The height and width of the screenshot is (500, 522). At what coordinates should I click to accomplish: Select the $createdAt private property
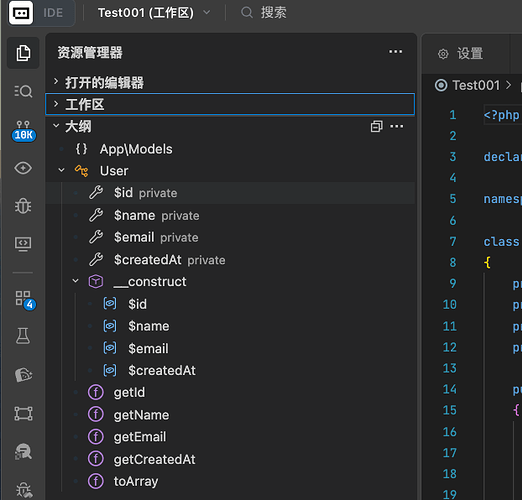(230, 260)
